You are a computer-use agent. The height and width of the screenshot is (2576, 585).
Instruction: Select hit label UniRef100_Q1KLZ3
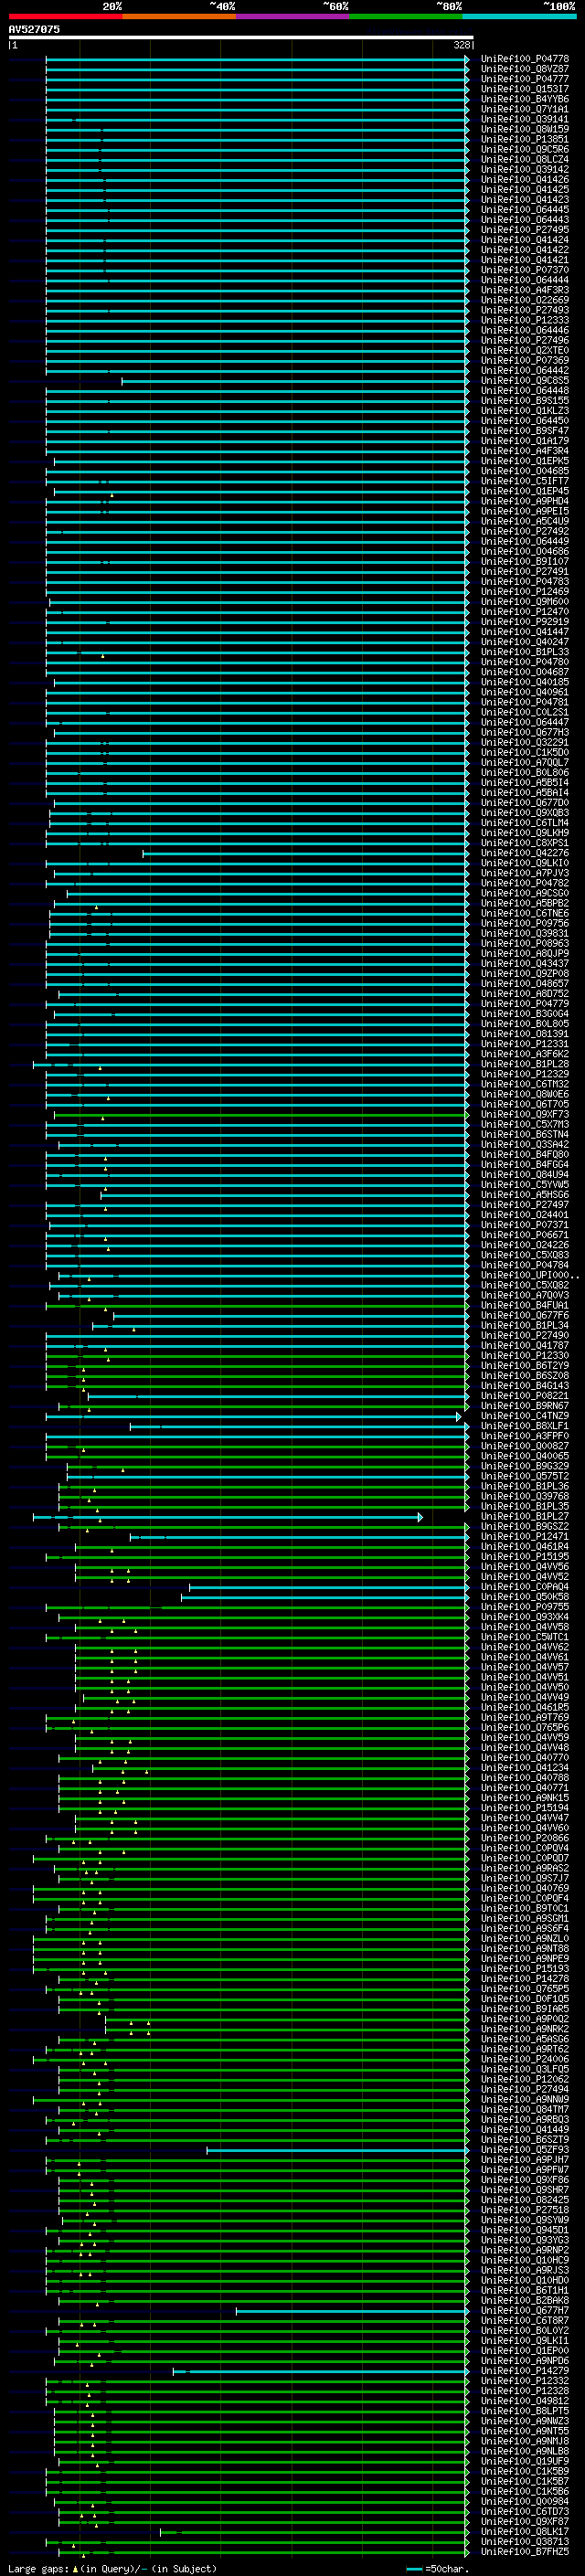coord(524,411)
